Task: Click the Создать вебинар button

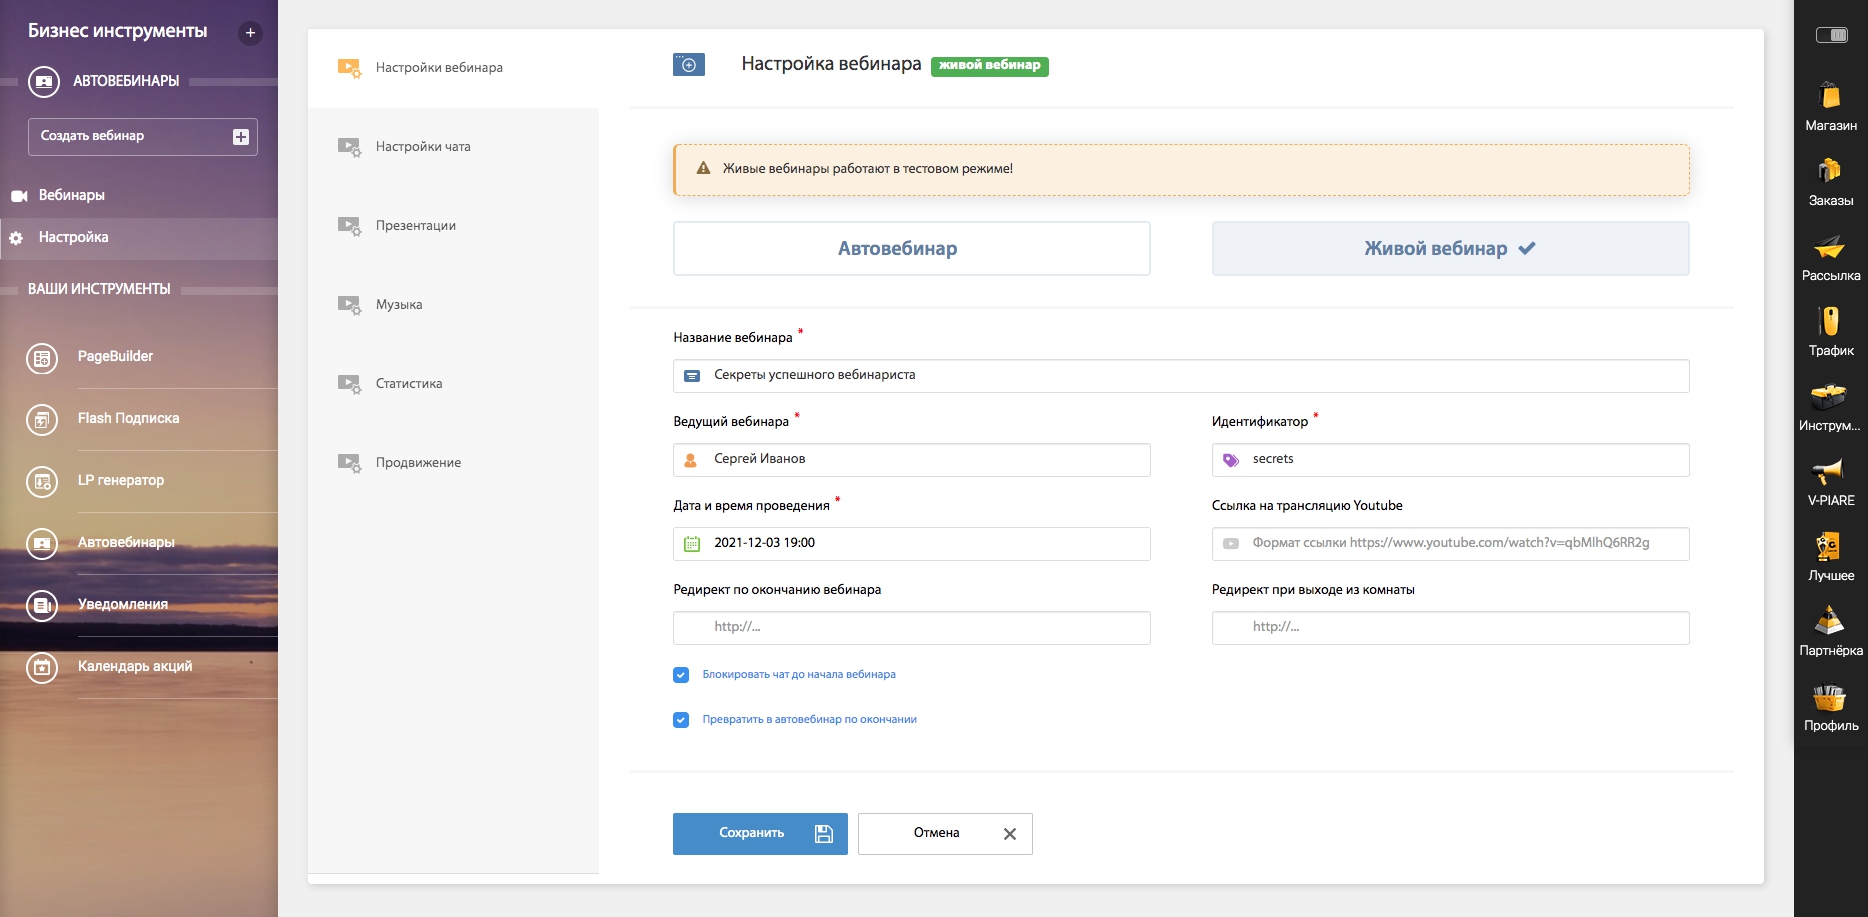Action: tap(143, 137)
